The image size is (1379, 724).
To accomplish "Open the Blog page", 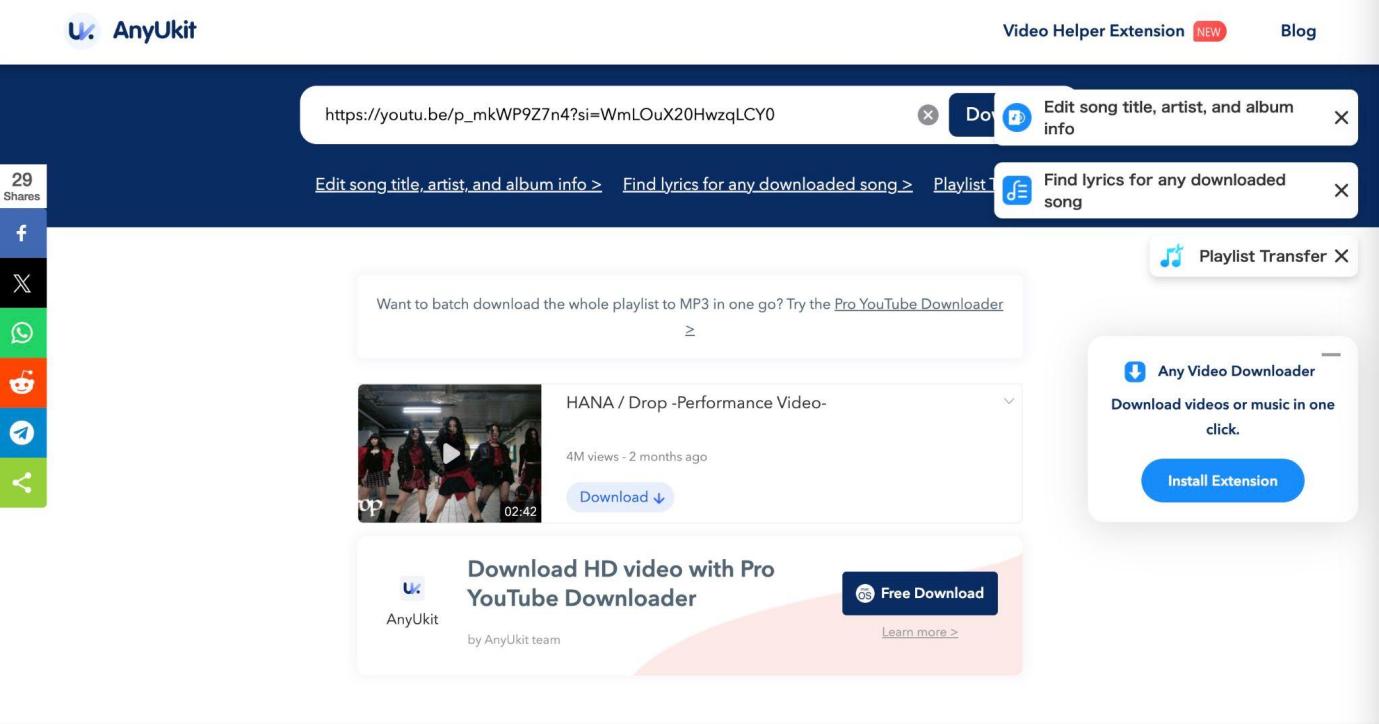I will coord(1298,31).
